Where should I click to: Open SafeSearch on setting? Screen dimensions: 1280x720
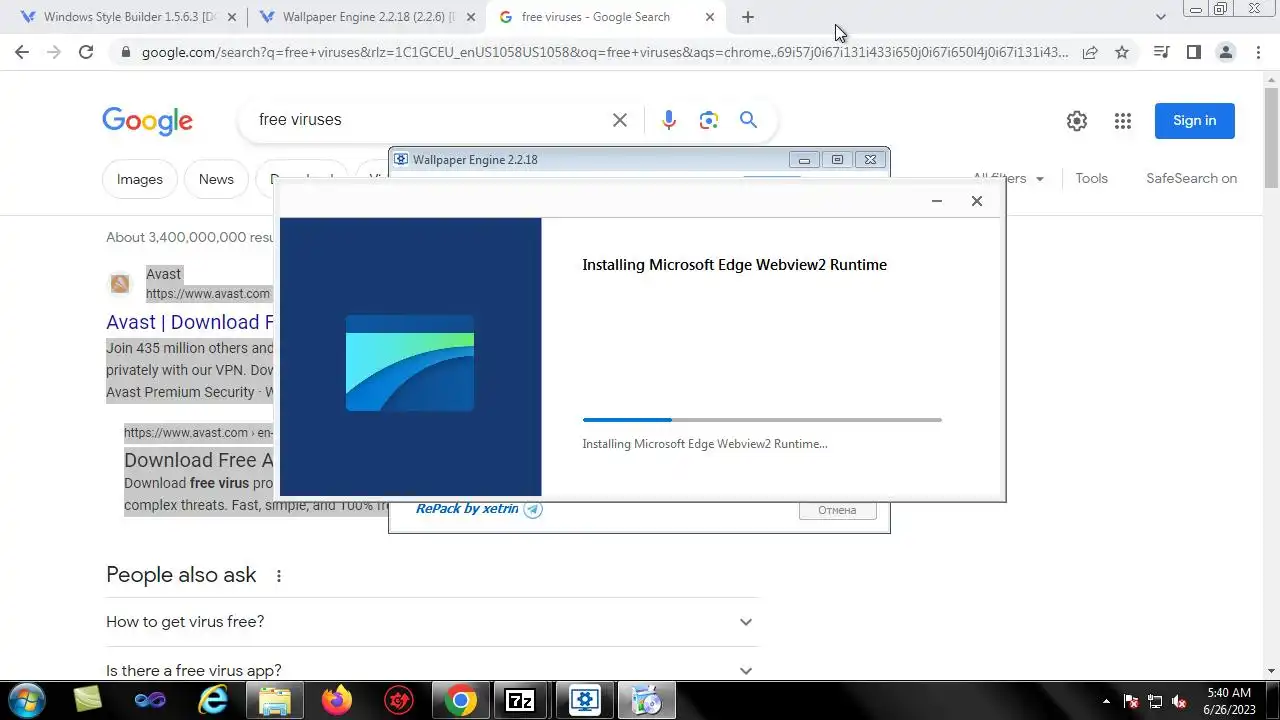[x=1192, y=178]
